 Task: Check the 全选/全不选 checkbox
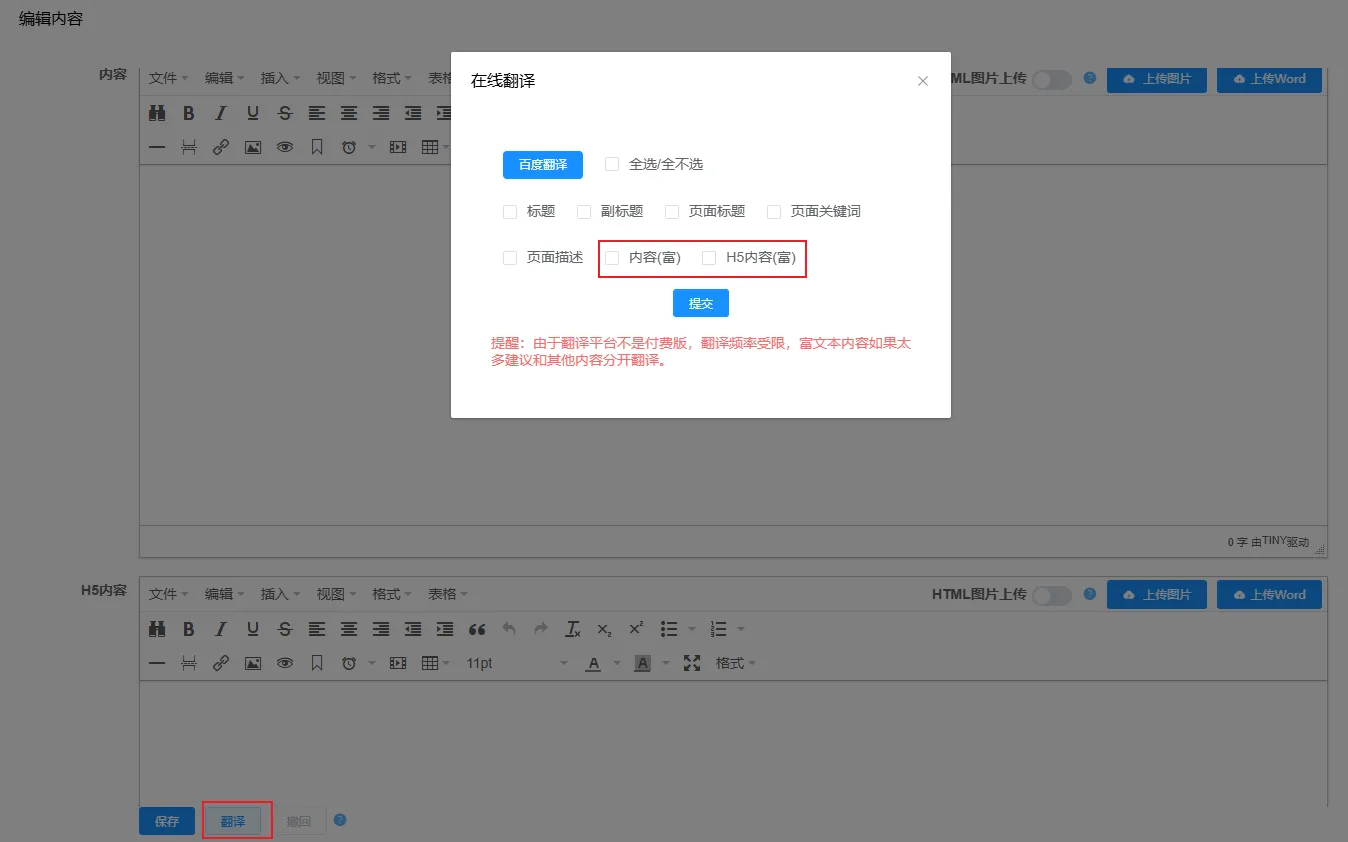click(612, 164)
